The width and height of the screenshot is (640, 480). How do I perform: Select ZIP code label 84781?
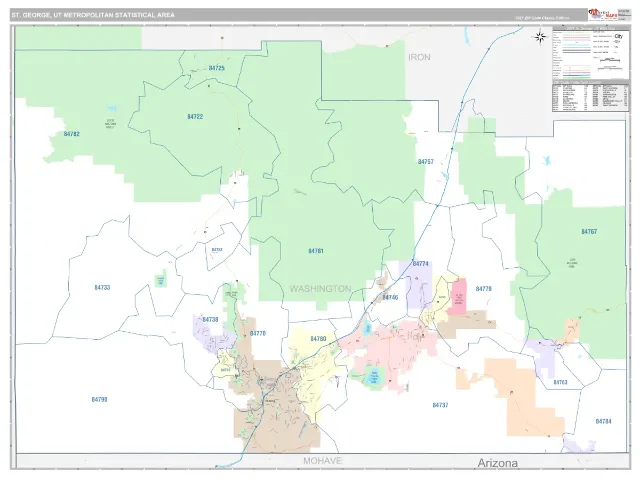(316, 251)
